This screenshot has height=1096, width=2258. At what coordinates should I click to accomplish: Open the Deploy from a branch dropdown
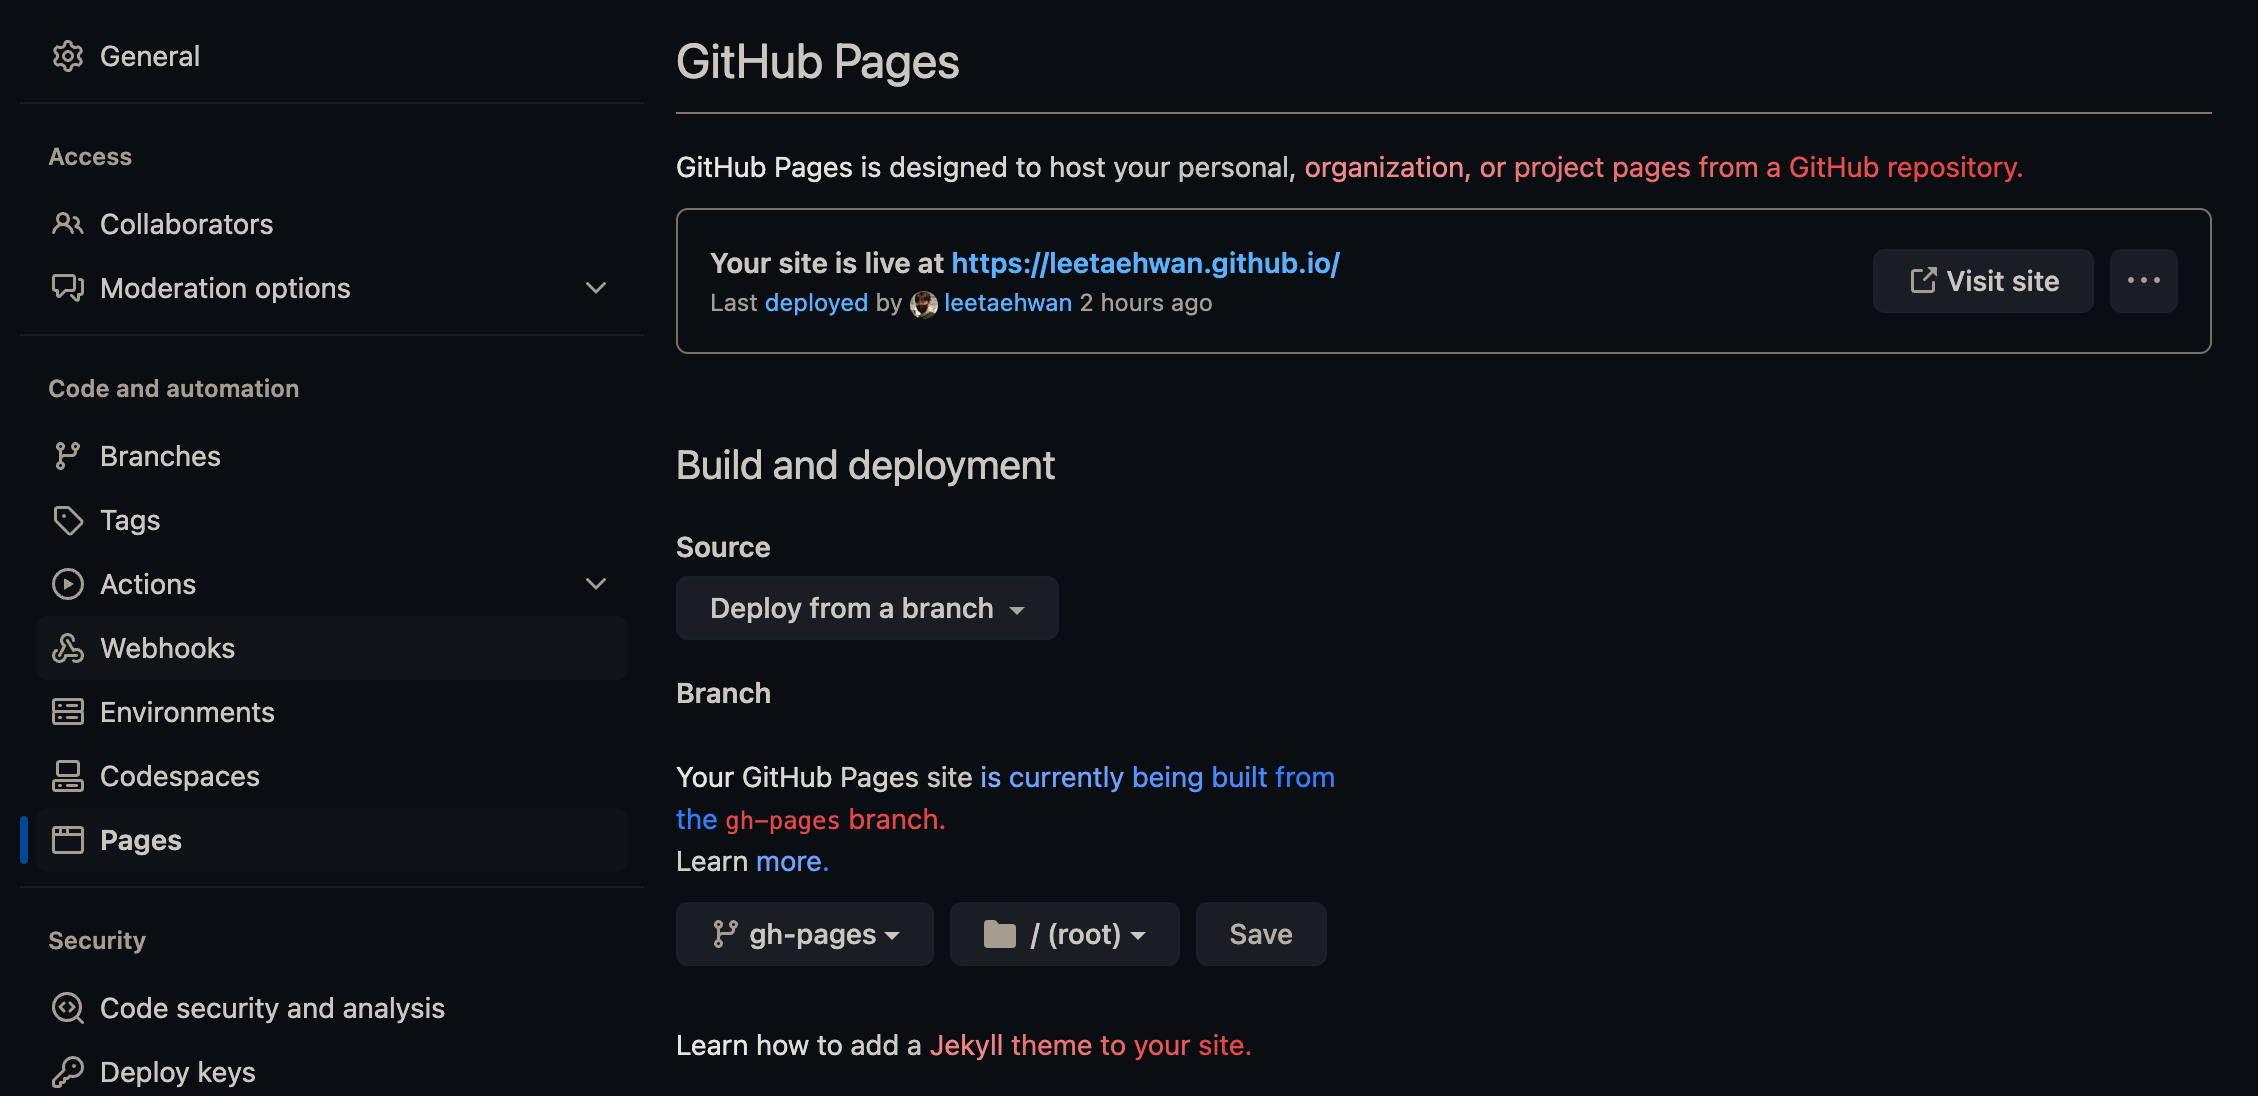866,608
